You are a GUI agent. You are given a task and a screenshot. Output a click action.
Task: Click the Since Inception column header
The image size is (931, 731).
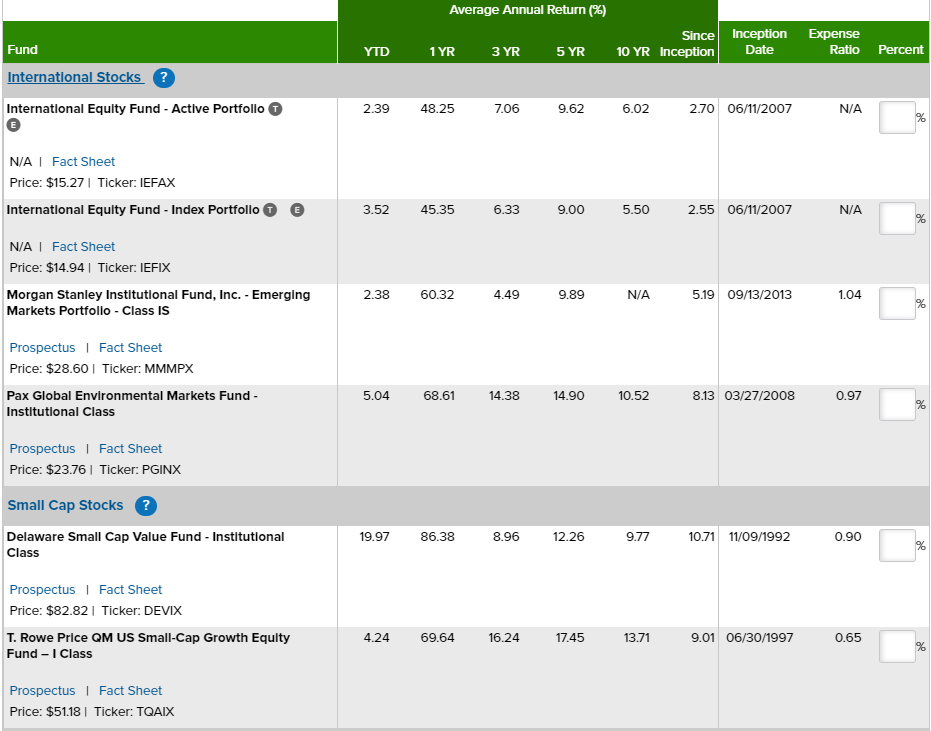[687, 44]
